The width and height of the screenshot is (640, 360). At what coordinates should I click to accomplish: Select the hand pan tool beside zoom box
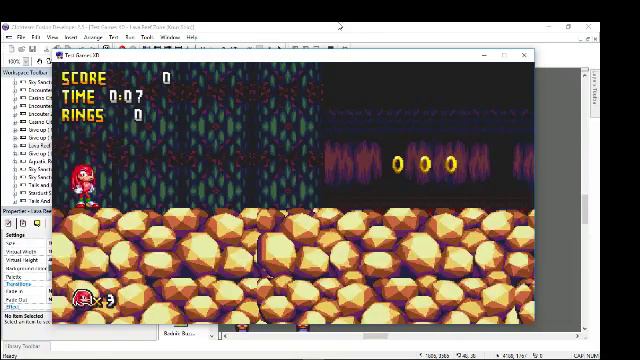39,61
